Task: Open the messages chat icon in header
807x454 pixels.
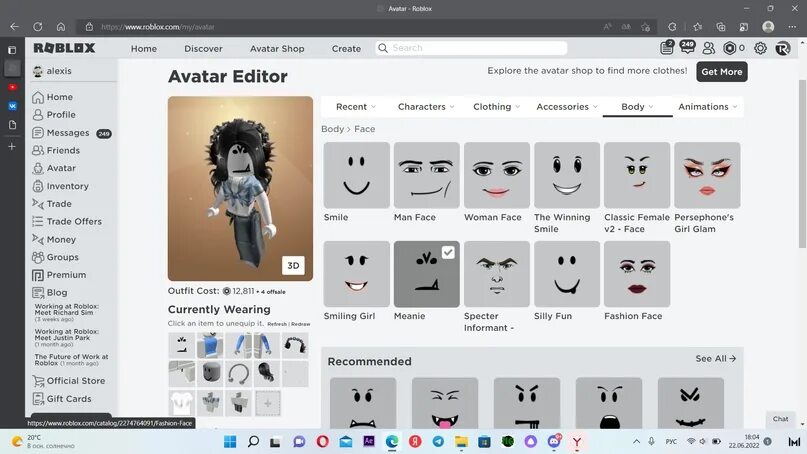Action: (x=687, y=47)
